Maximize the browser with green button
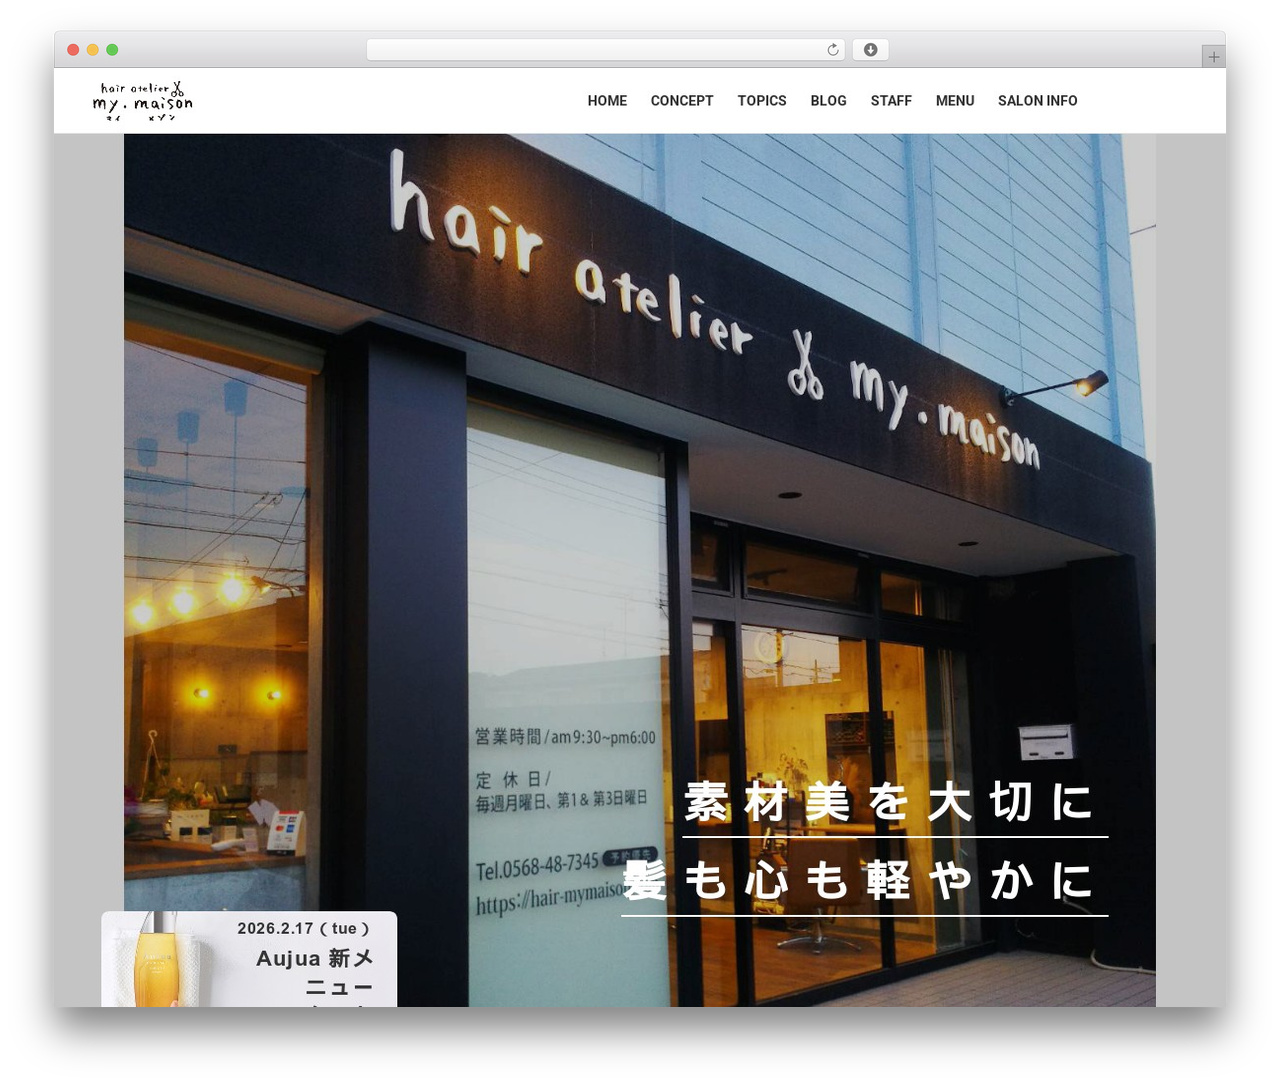Viewport: 1280px width, 1084px height. (112, 50)
